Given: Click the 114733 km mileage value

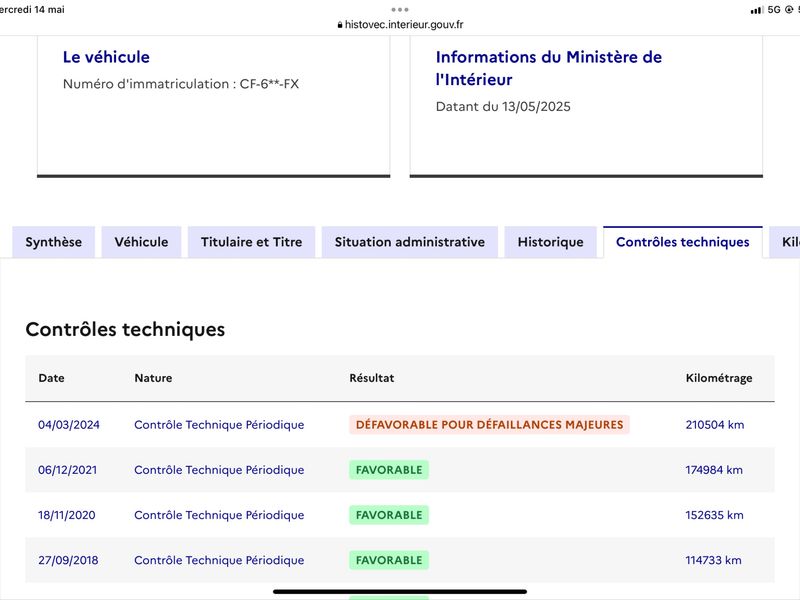Looking at the screenshot, I should [x=713, y=560].
